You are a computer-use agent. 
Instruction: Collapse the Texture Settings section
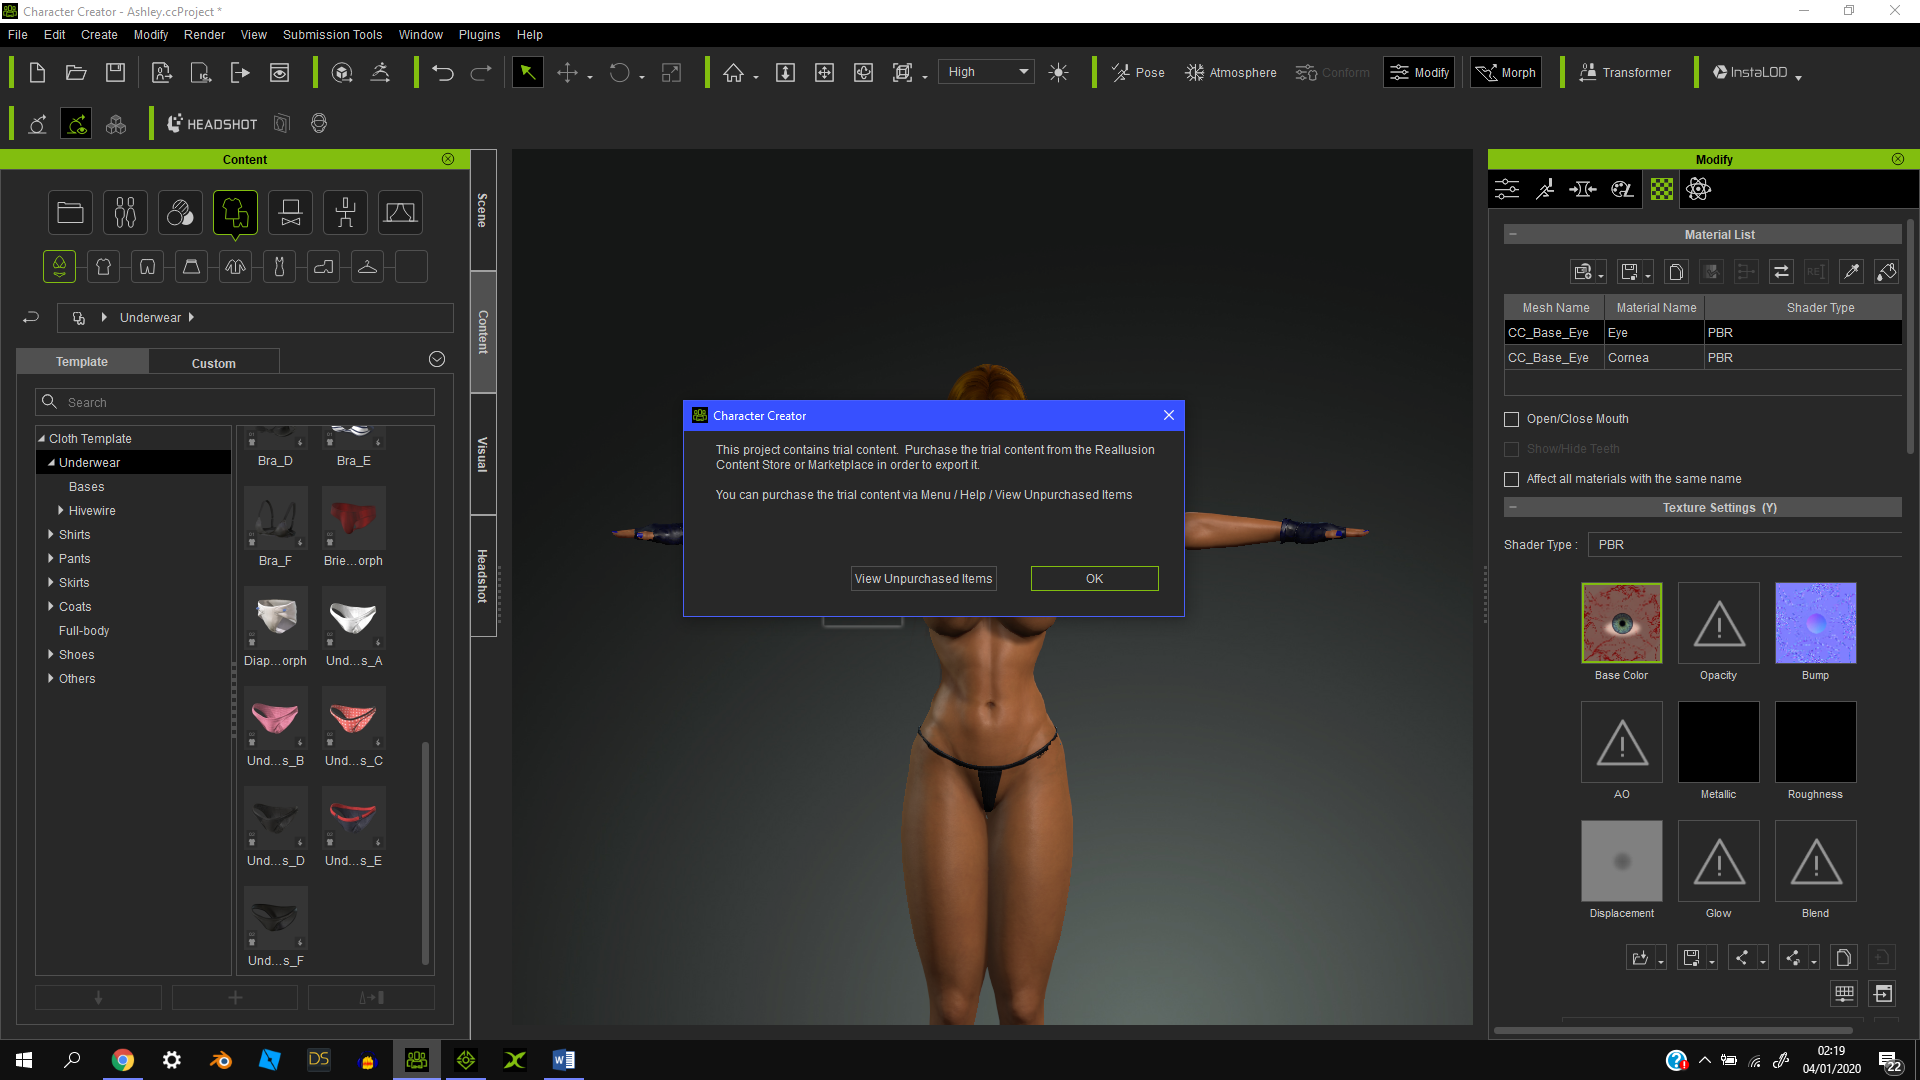(1513, 507)
